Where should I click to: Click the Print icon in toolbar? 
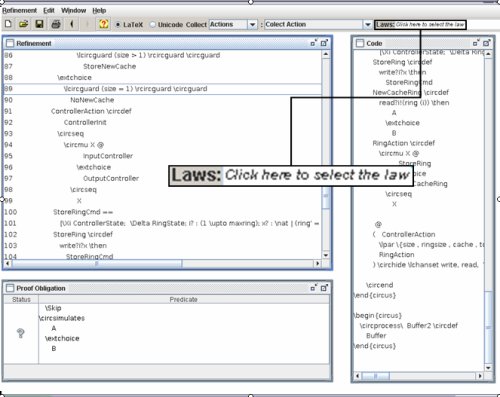coord(56,24)
